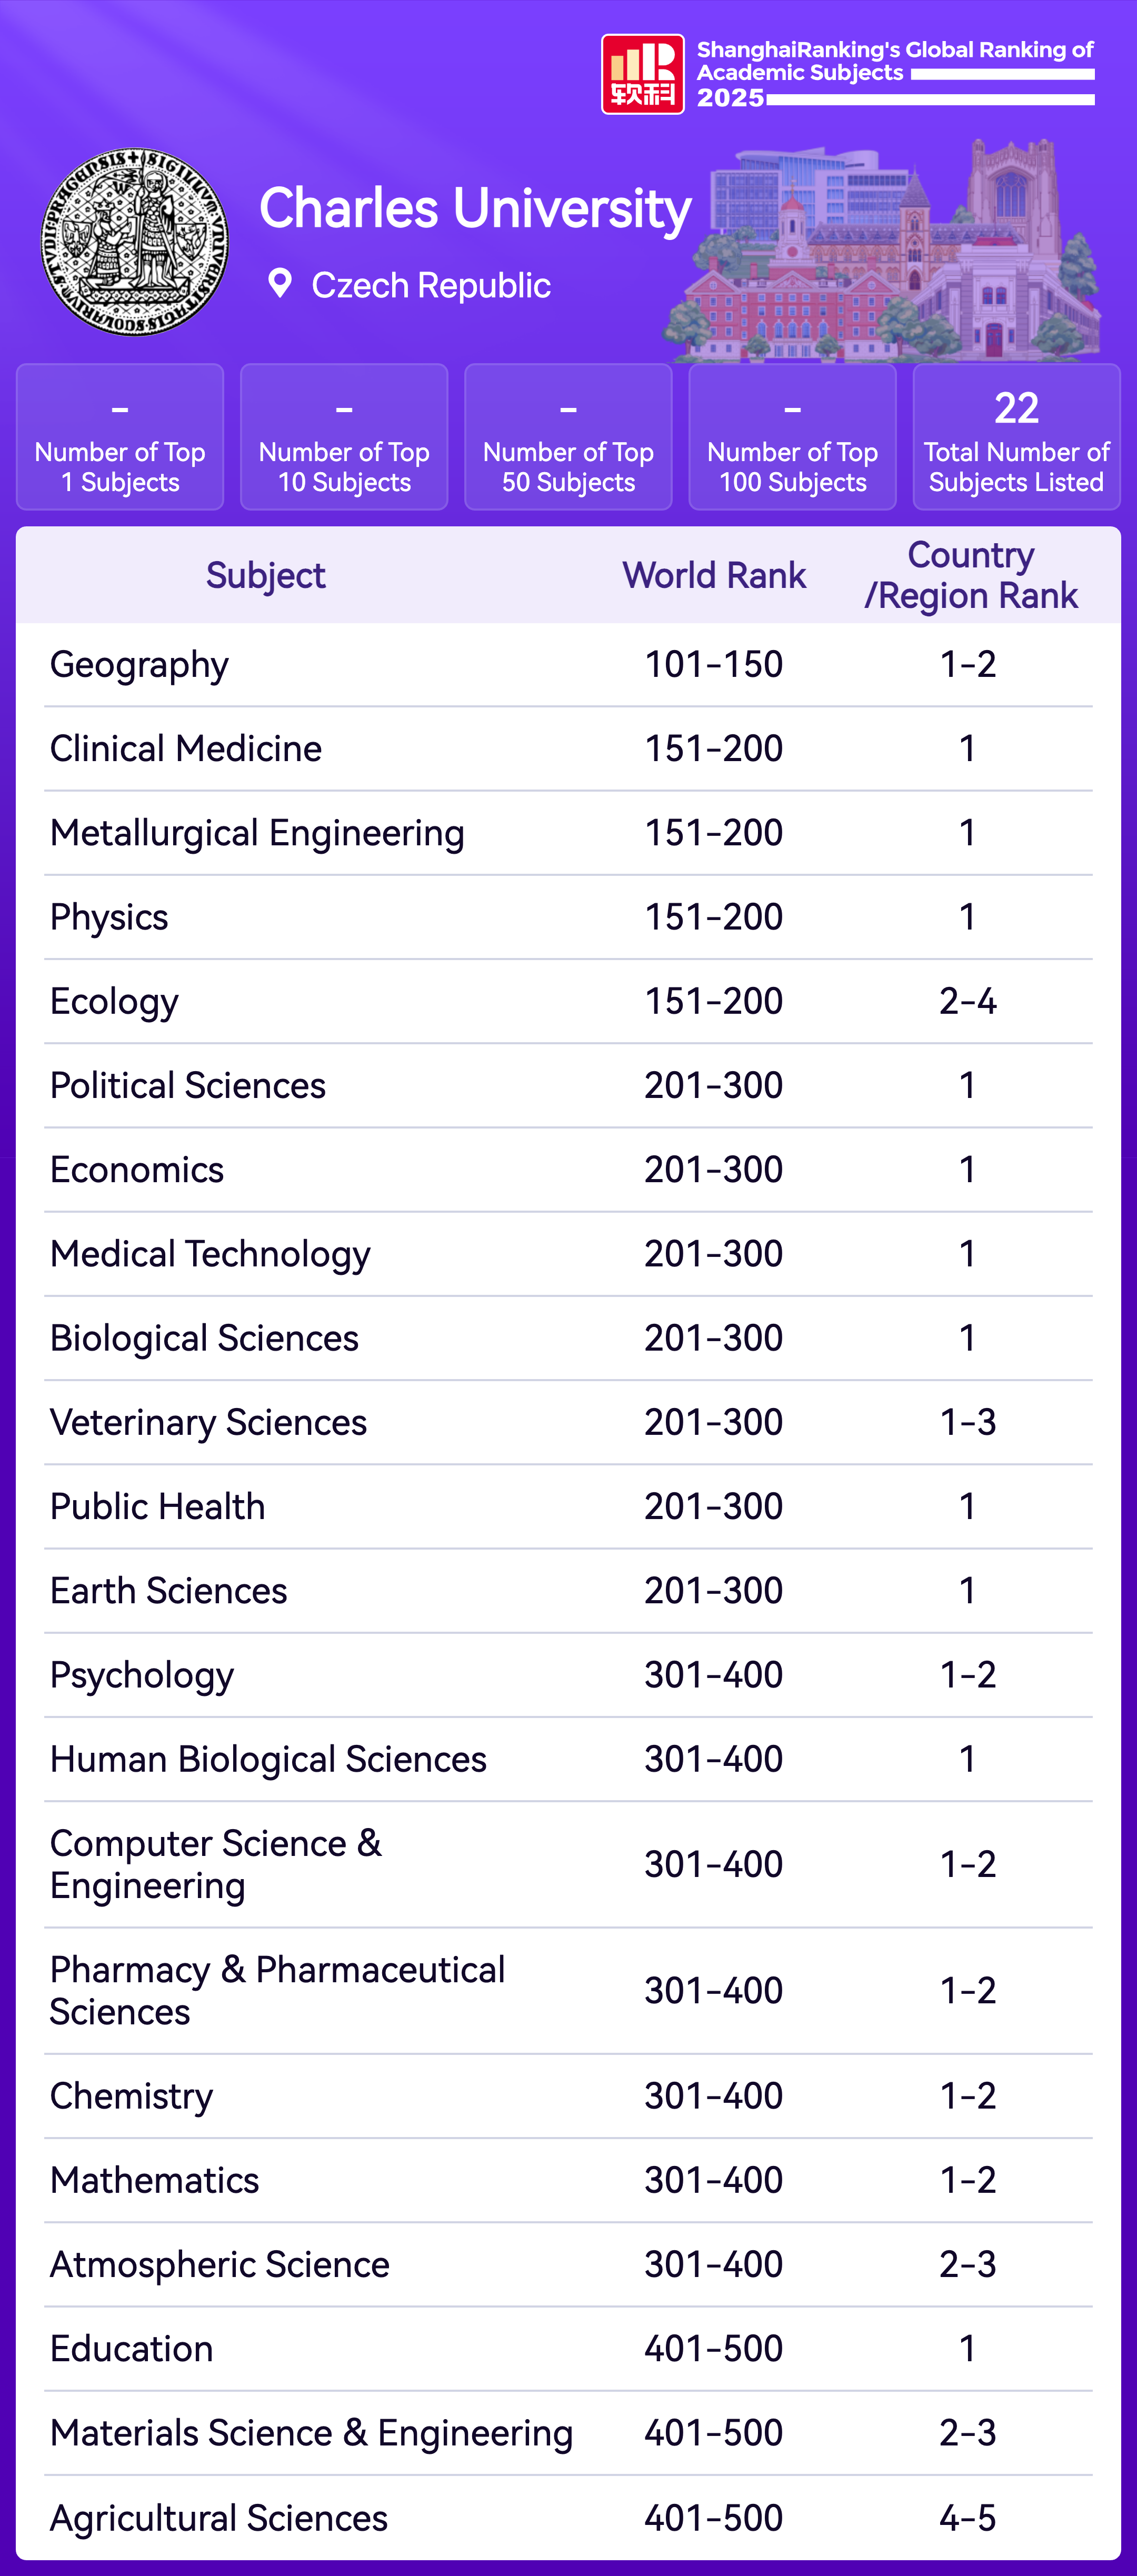Click the Country/Region Rank column header

970,576
